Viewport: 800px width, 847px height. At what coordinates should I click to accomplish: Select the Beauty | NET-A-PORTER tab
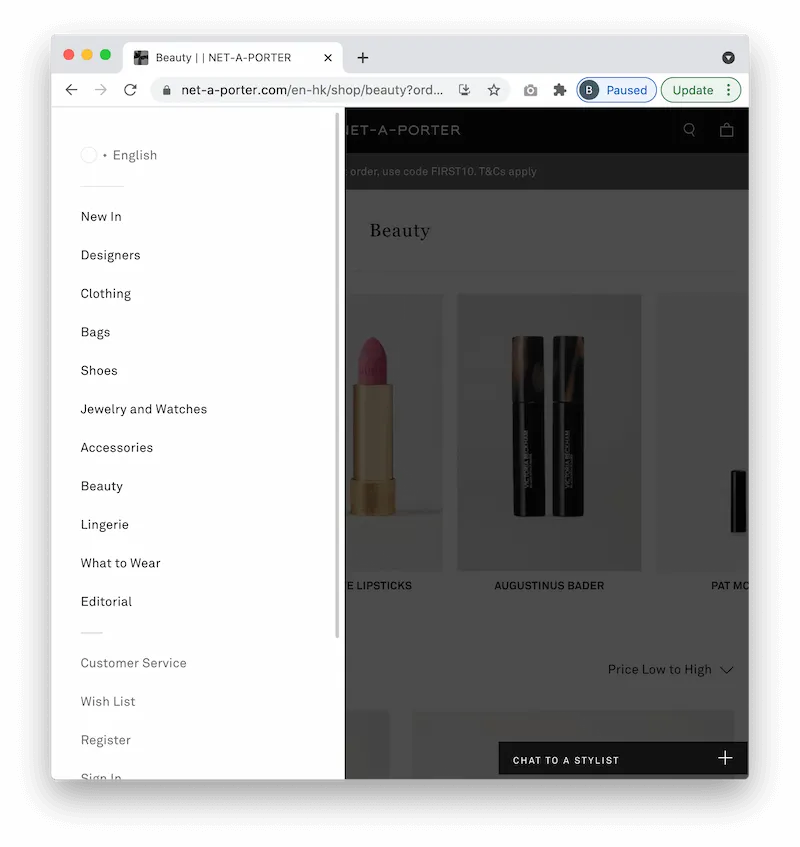[x=233, y=58]
